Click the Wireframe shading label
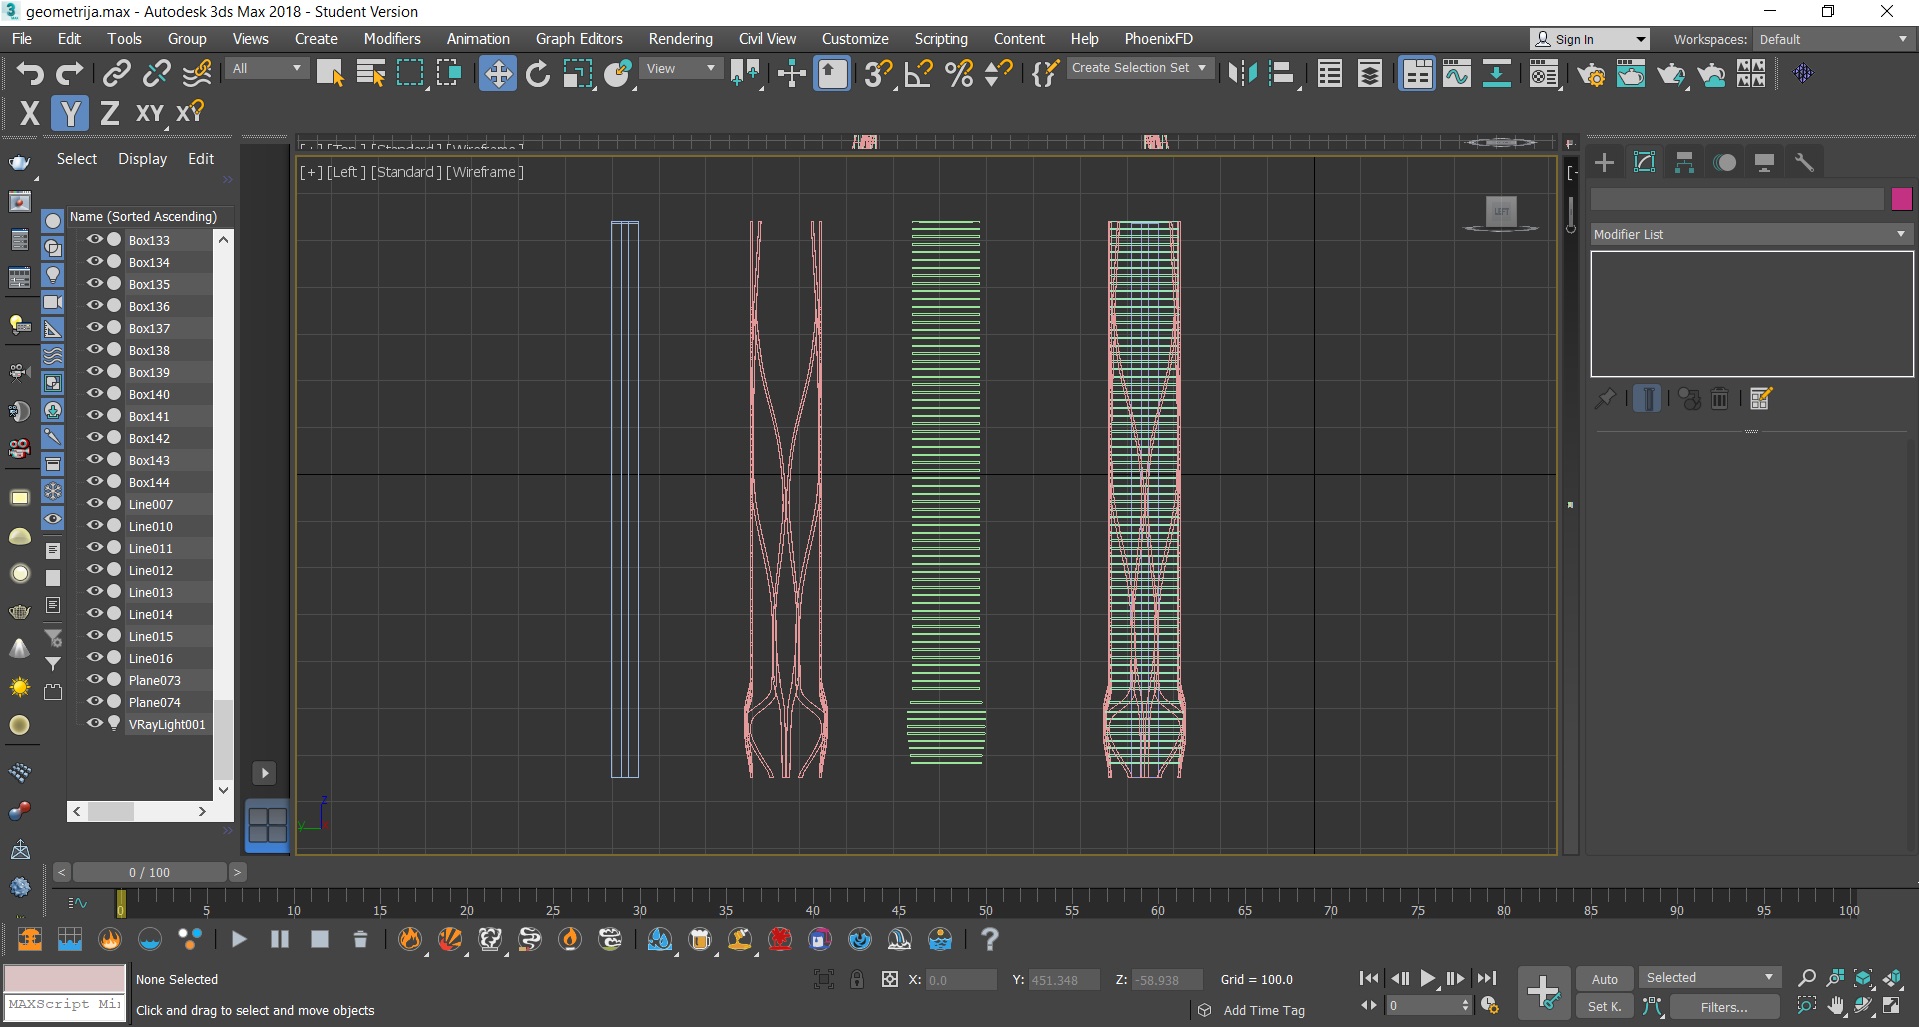The width and height of the screenshot is (1919, 1027). point(484,172)
